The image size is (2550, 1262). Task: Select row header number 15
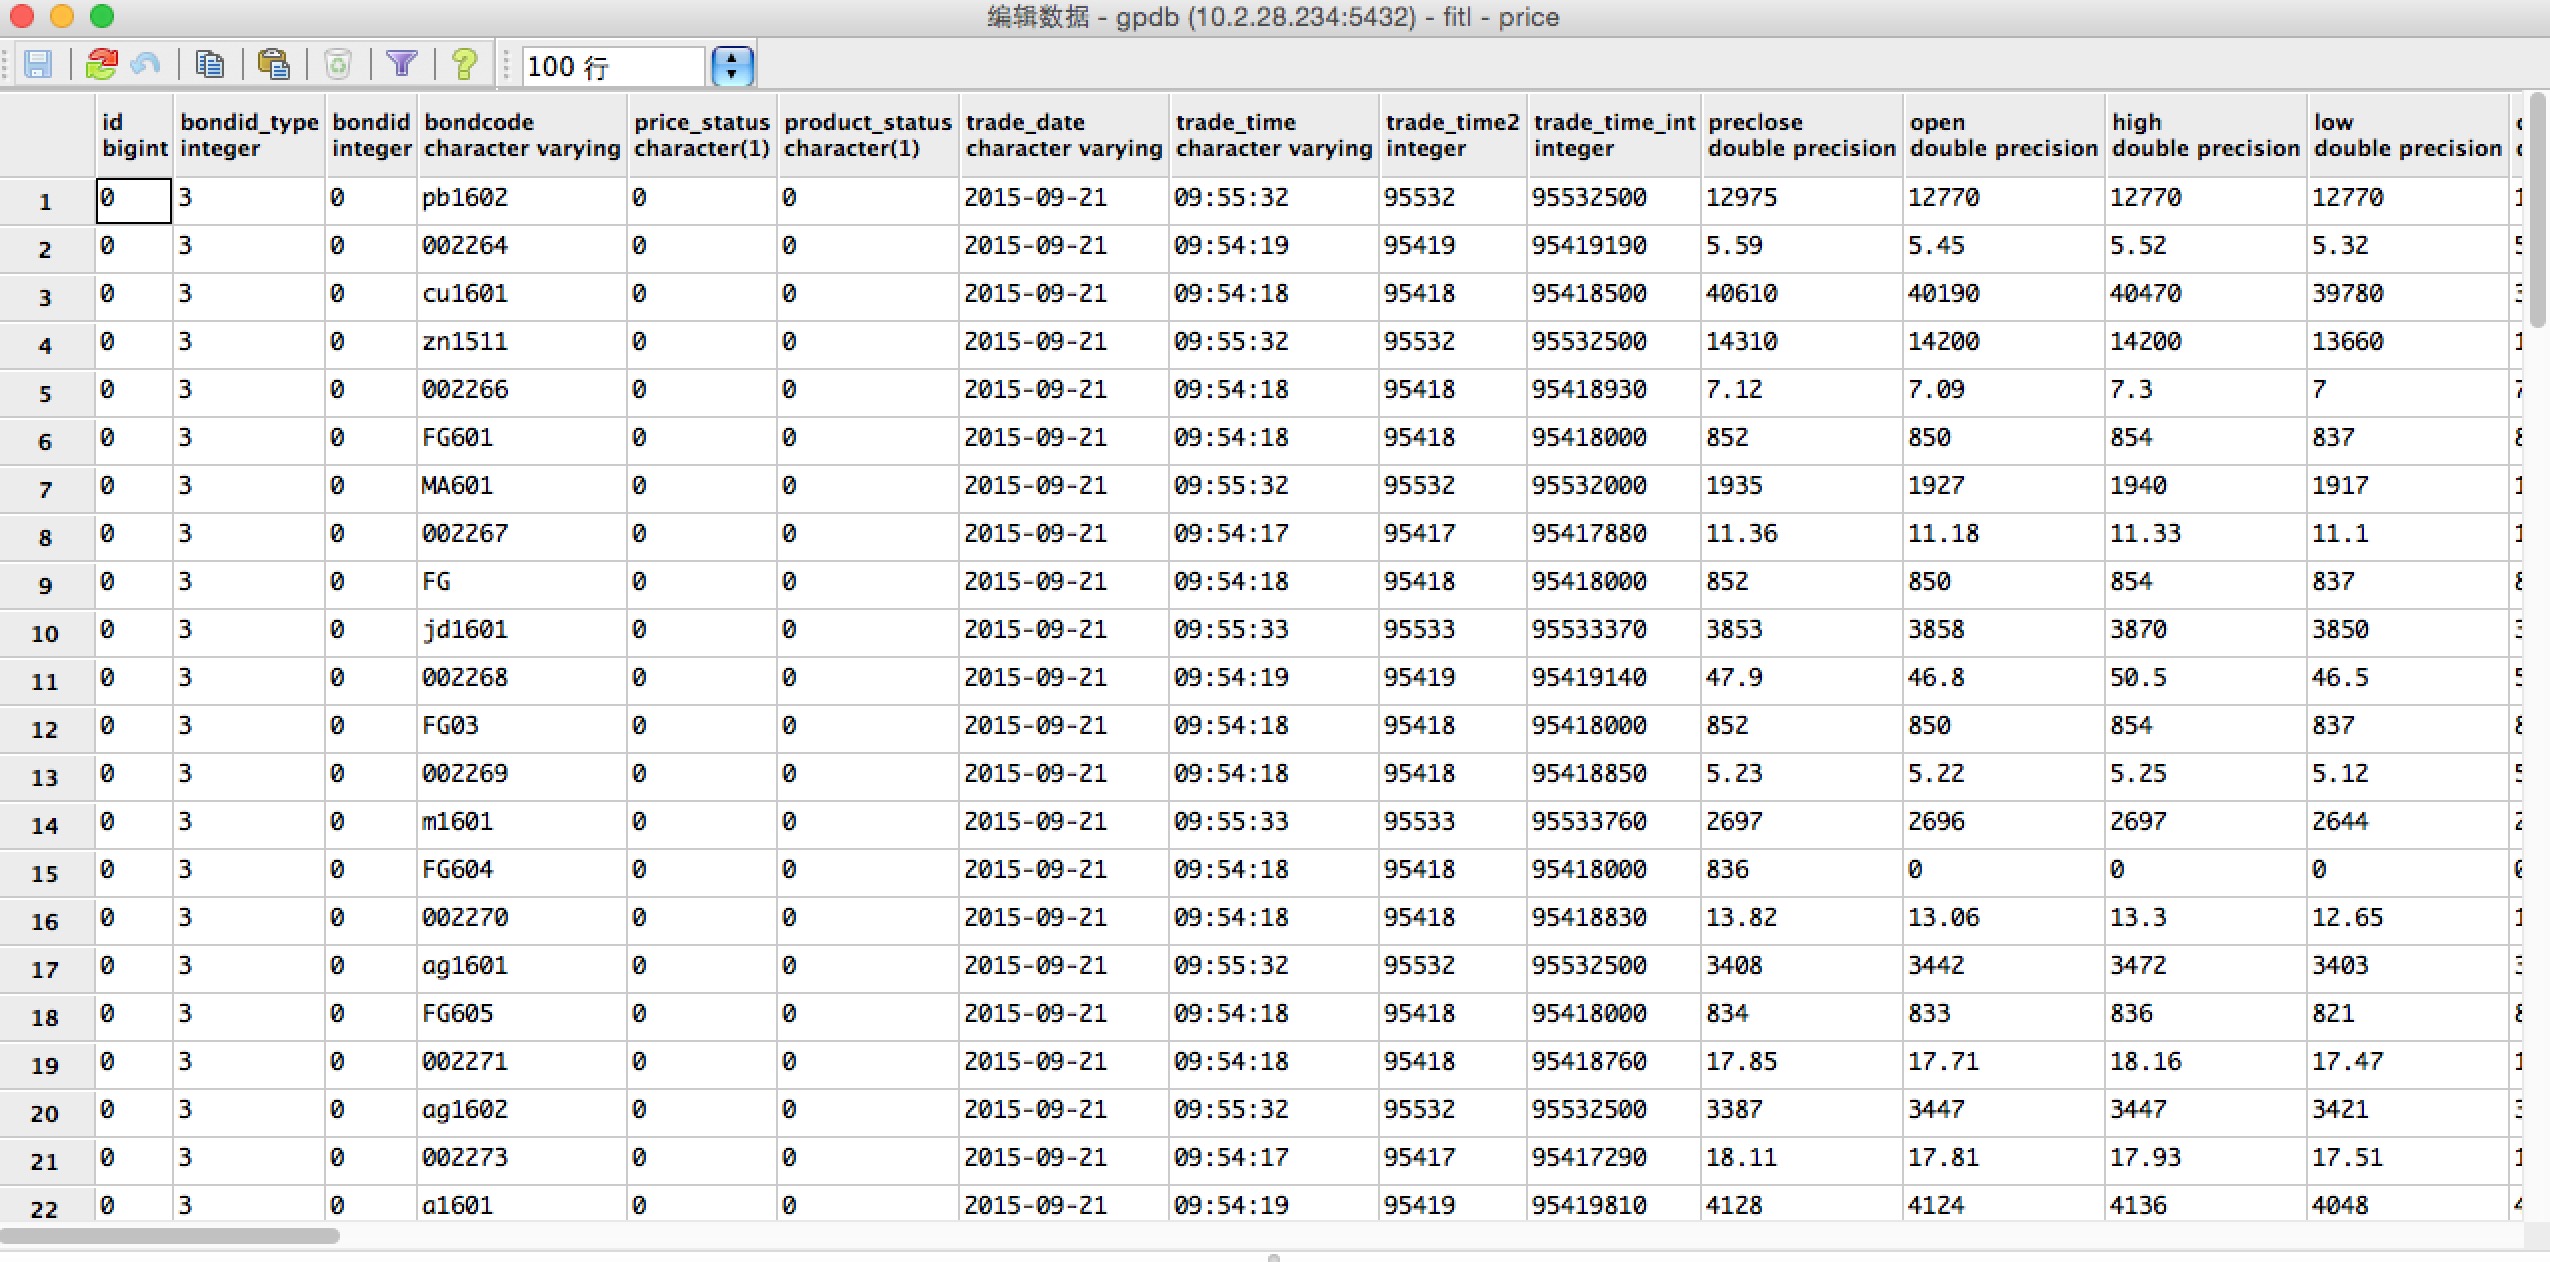coord(46,874)
